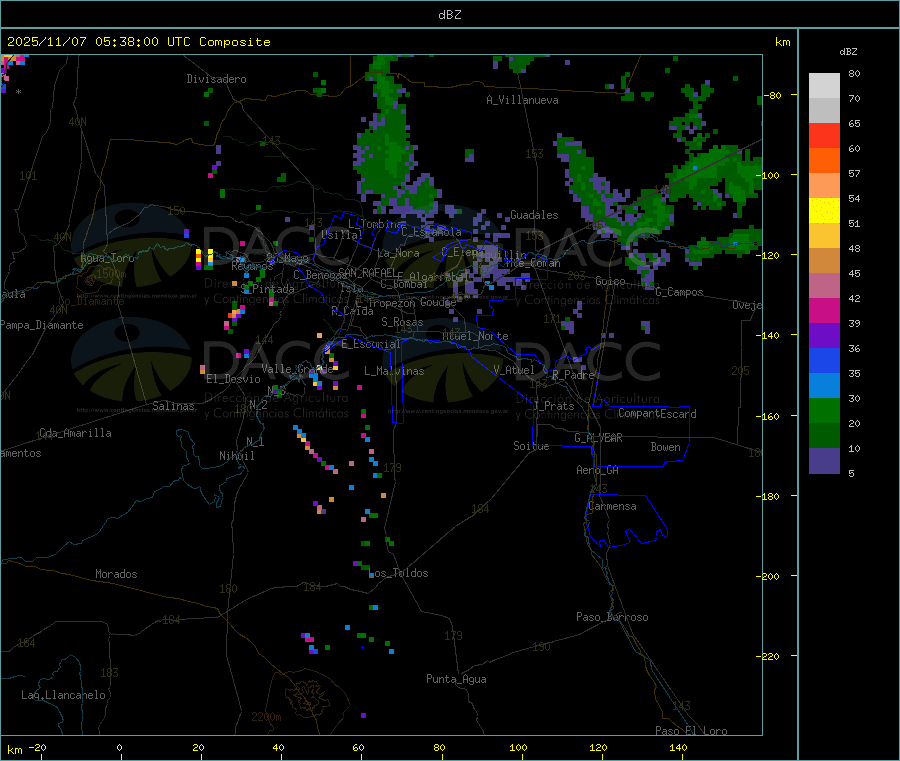The height and width of the screenshot is (761, 900).
Task: Click the Salinas place label
Action: pyautogui.click(x=173, y=406)
